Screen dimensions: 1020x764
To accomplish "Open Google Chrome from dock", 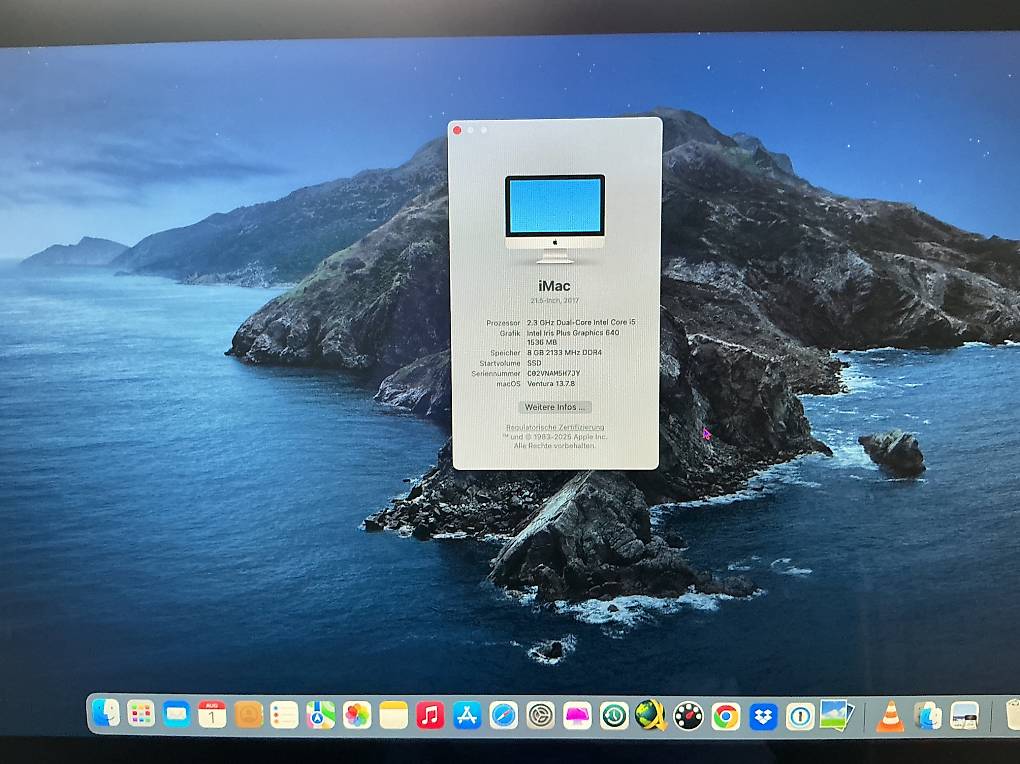I will click(x=725, y=717).
